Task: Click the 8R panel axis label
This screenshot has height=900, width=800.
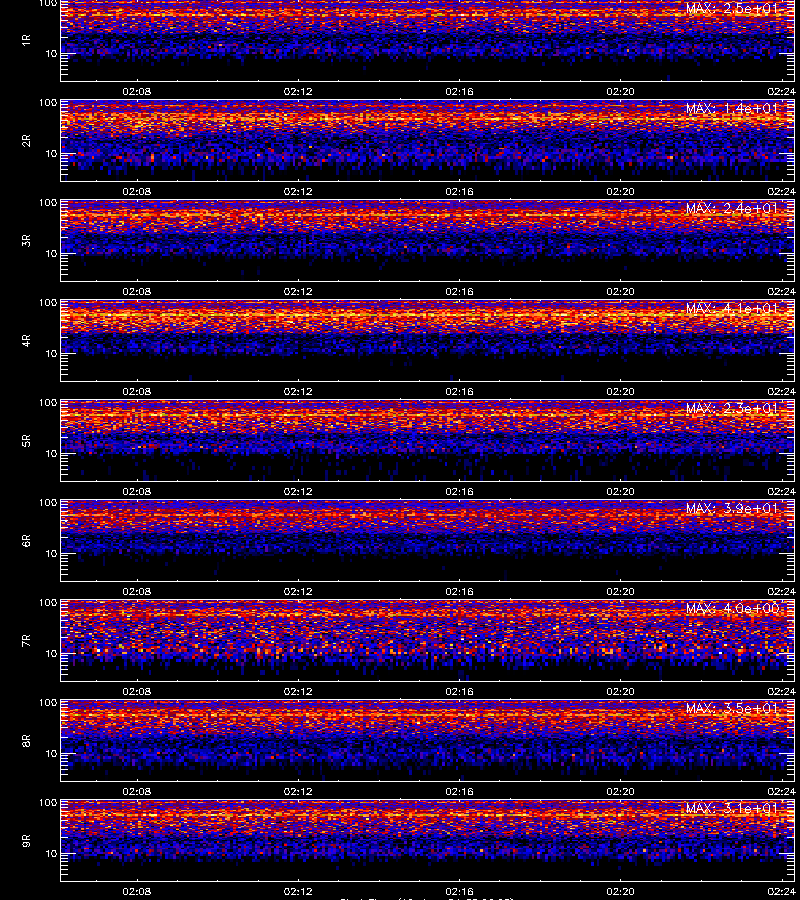Action: tap(26, 740)
